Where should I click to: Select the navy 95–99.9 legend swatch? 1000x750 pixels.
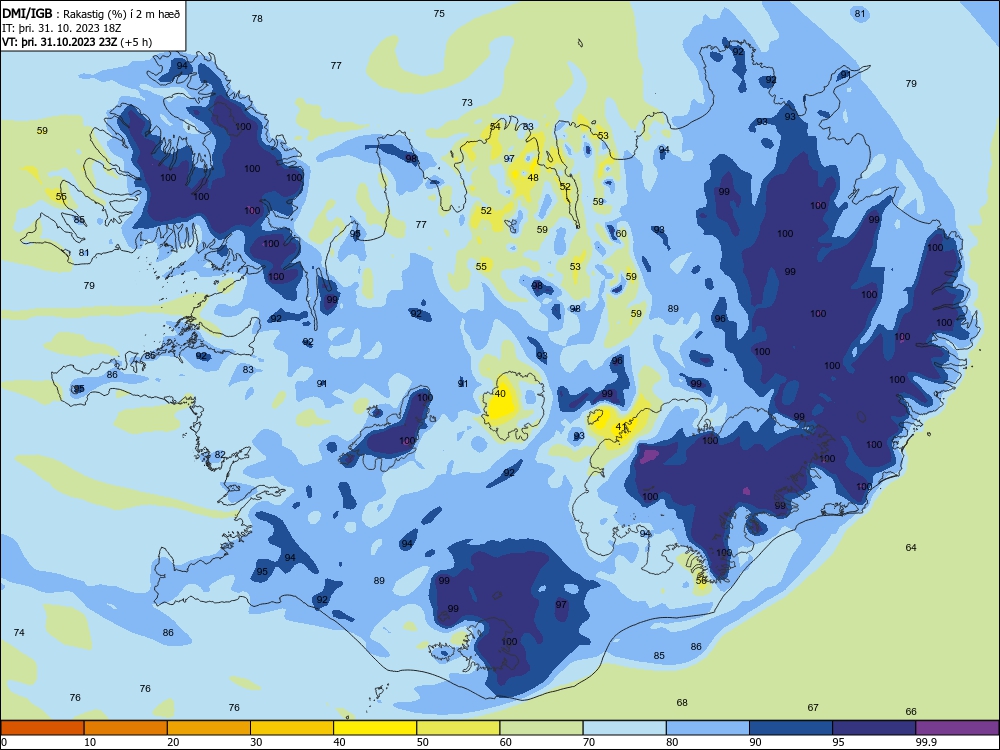pyautogui.click(x=874, y=728)
